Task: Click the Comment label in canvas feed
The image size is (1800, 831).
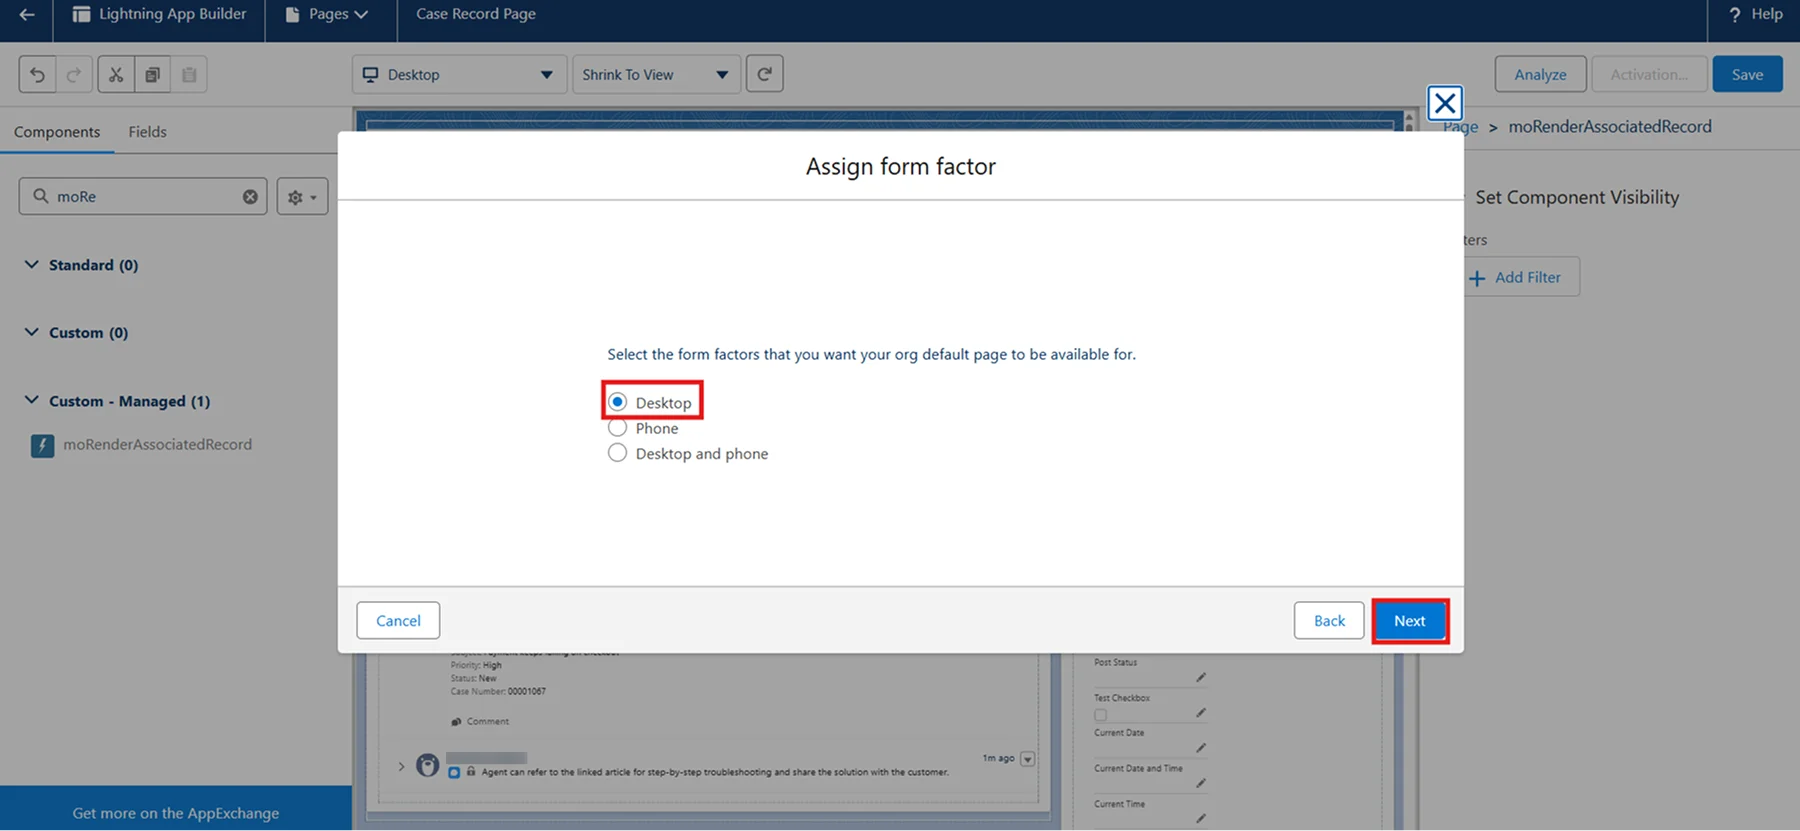Action: click(x=487, y=721)
